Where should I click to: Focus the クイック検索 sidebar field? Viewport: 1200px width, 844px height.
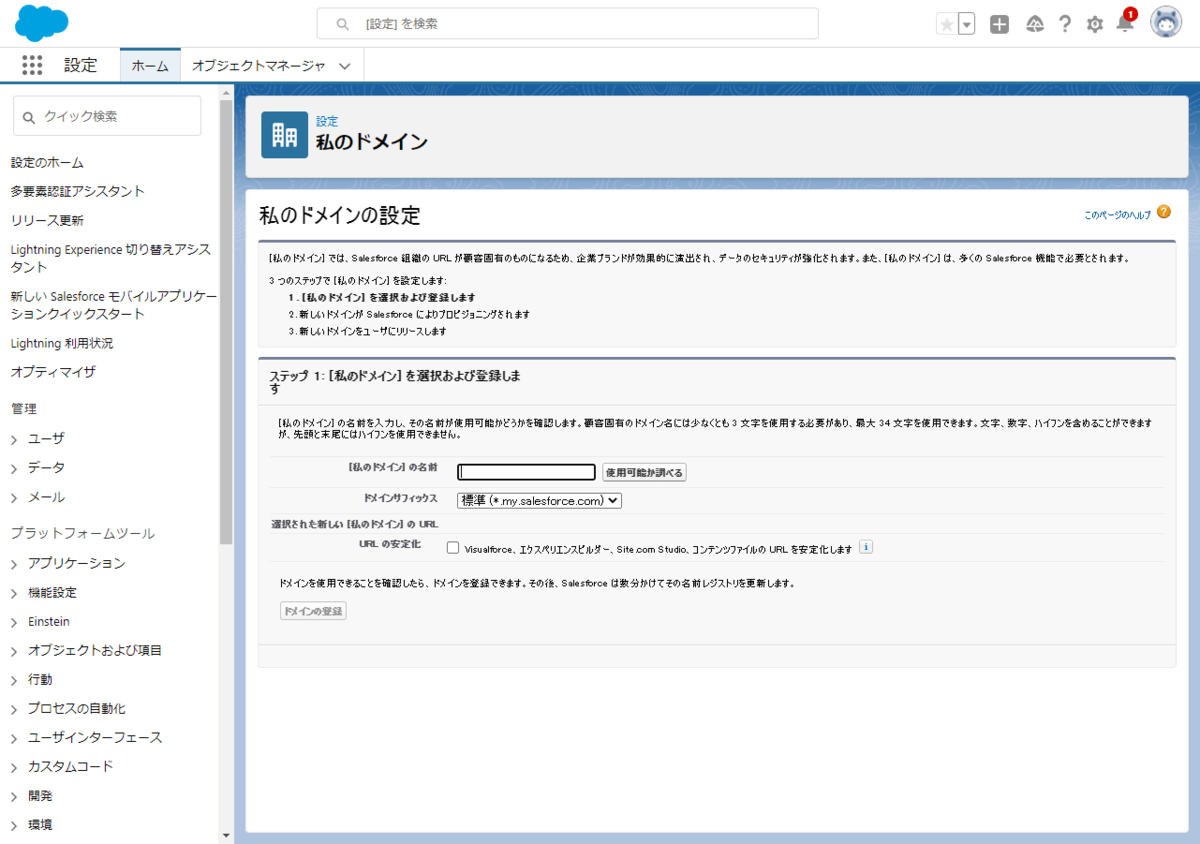click(107, 116)
